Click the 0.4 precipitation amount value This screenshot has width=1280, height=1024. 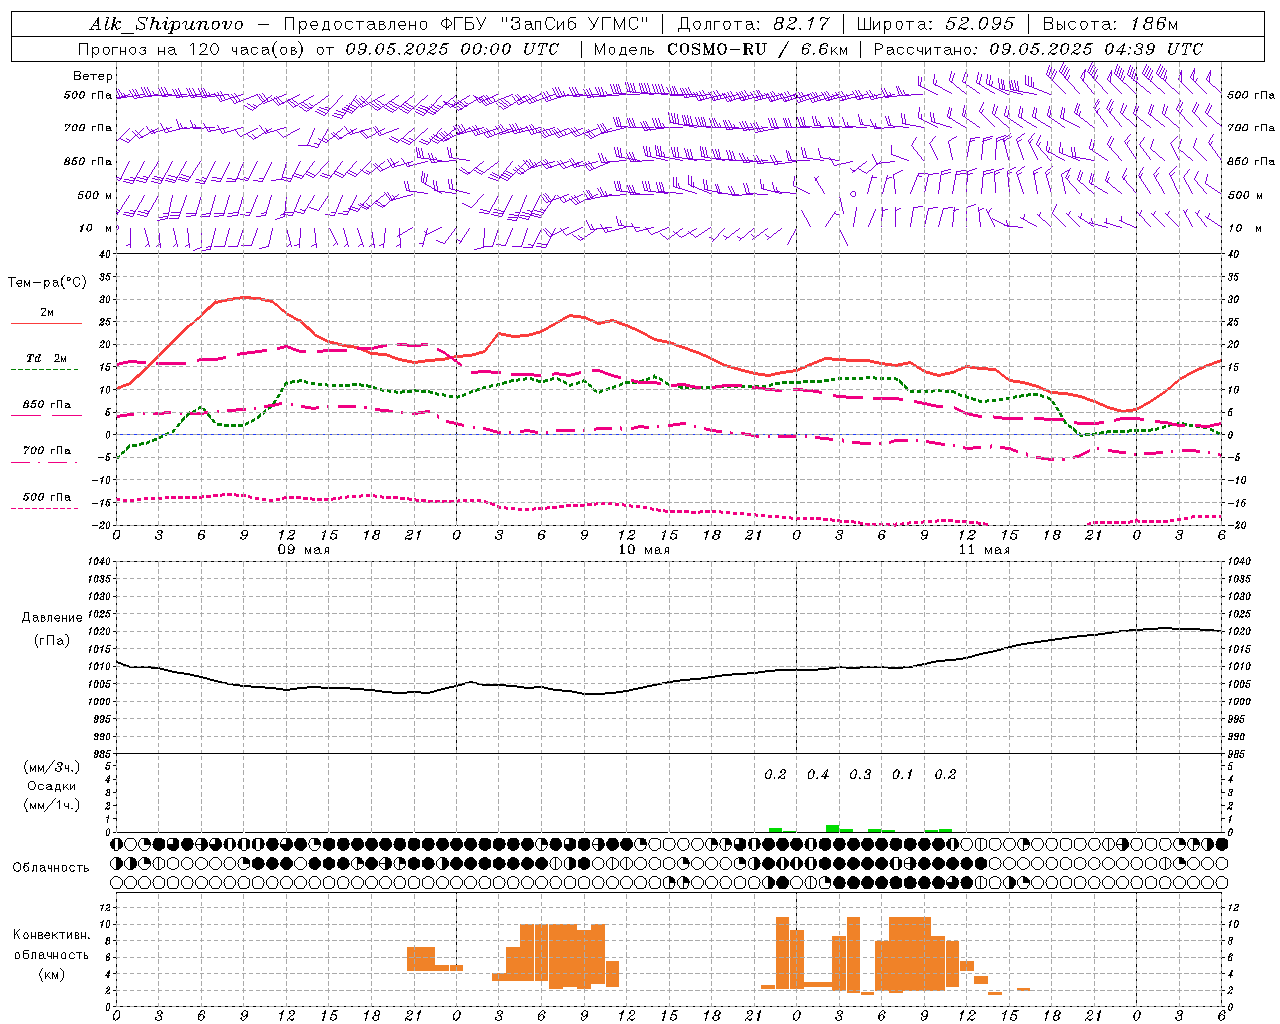pos(818,774)
